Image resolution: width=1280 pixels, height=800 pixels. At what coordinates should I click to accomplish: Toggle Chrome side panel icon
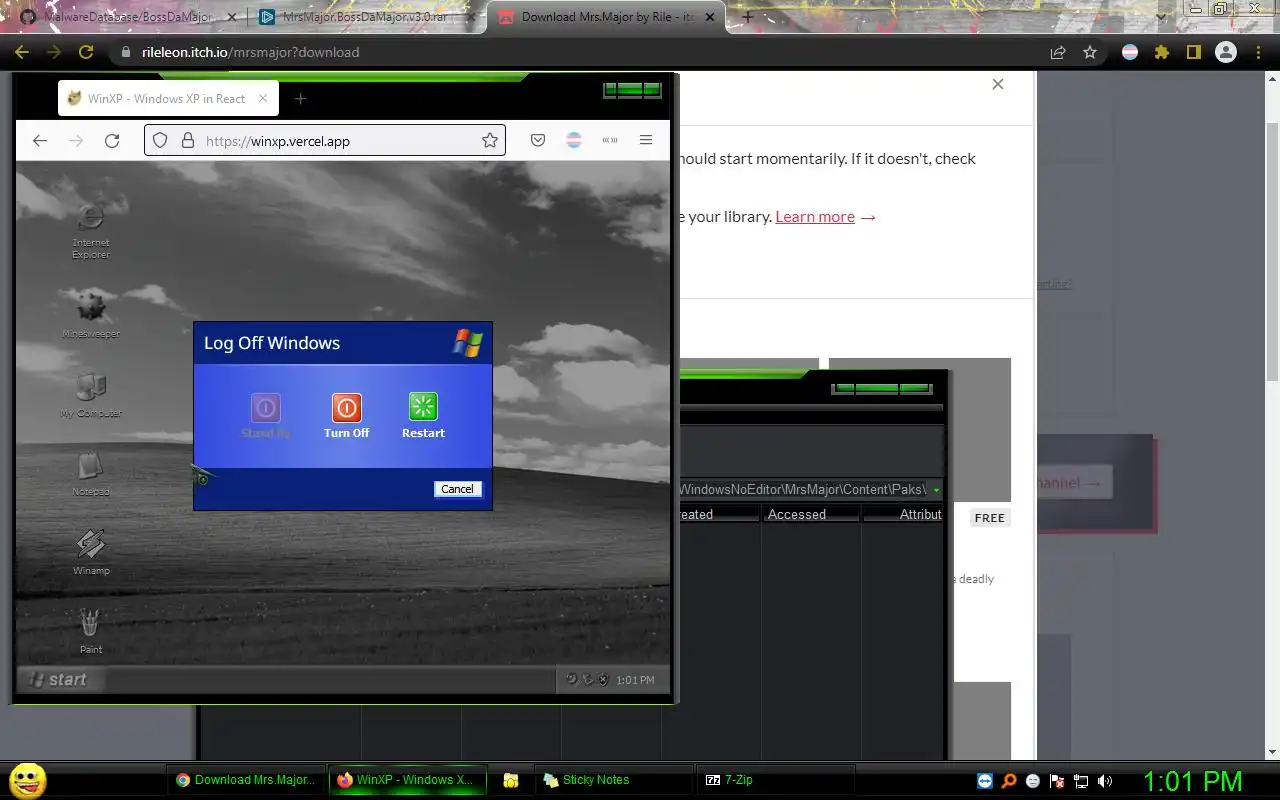click(1193, 52)
